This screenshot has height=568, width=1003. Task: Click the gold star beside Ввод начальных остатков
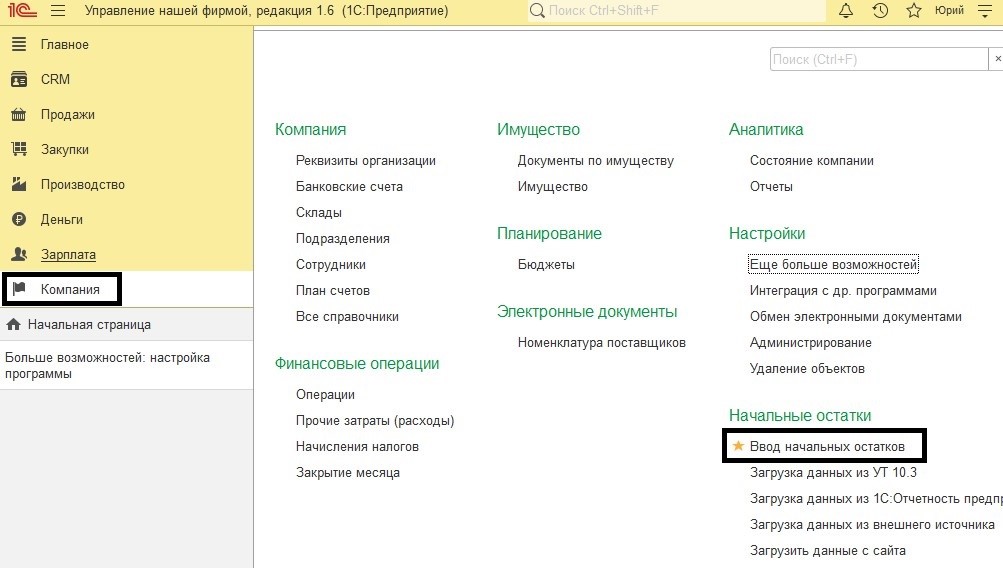pyautogui.click(x=739, y=446)
